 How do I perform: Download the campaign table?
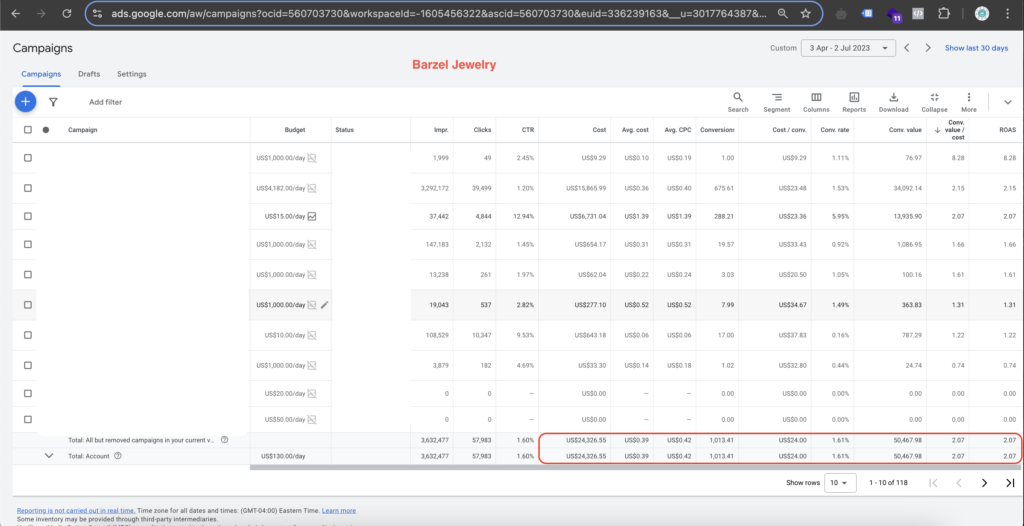(893, 102)
